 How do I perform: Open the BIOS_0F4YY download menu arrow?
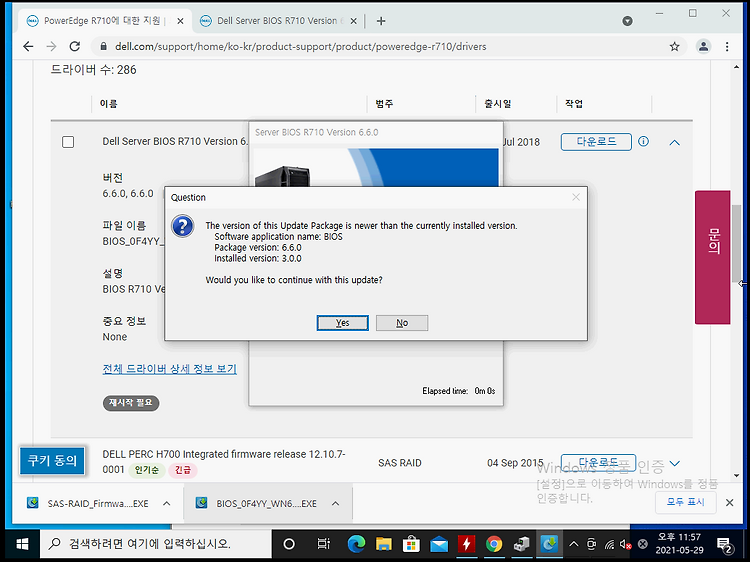pyautogui.click(x=335, y=503)
